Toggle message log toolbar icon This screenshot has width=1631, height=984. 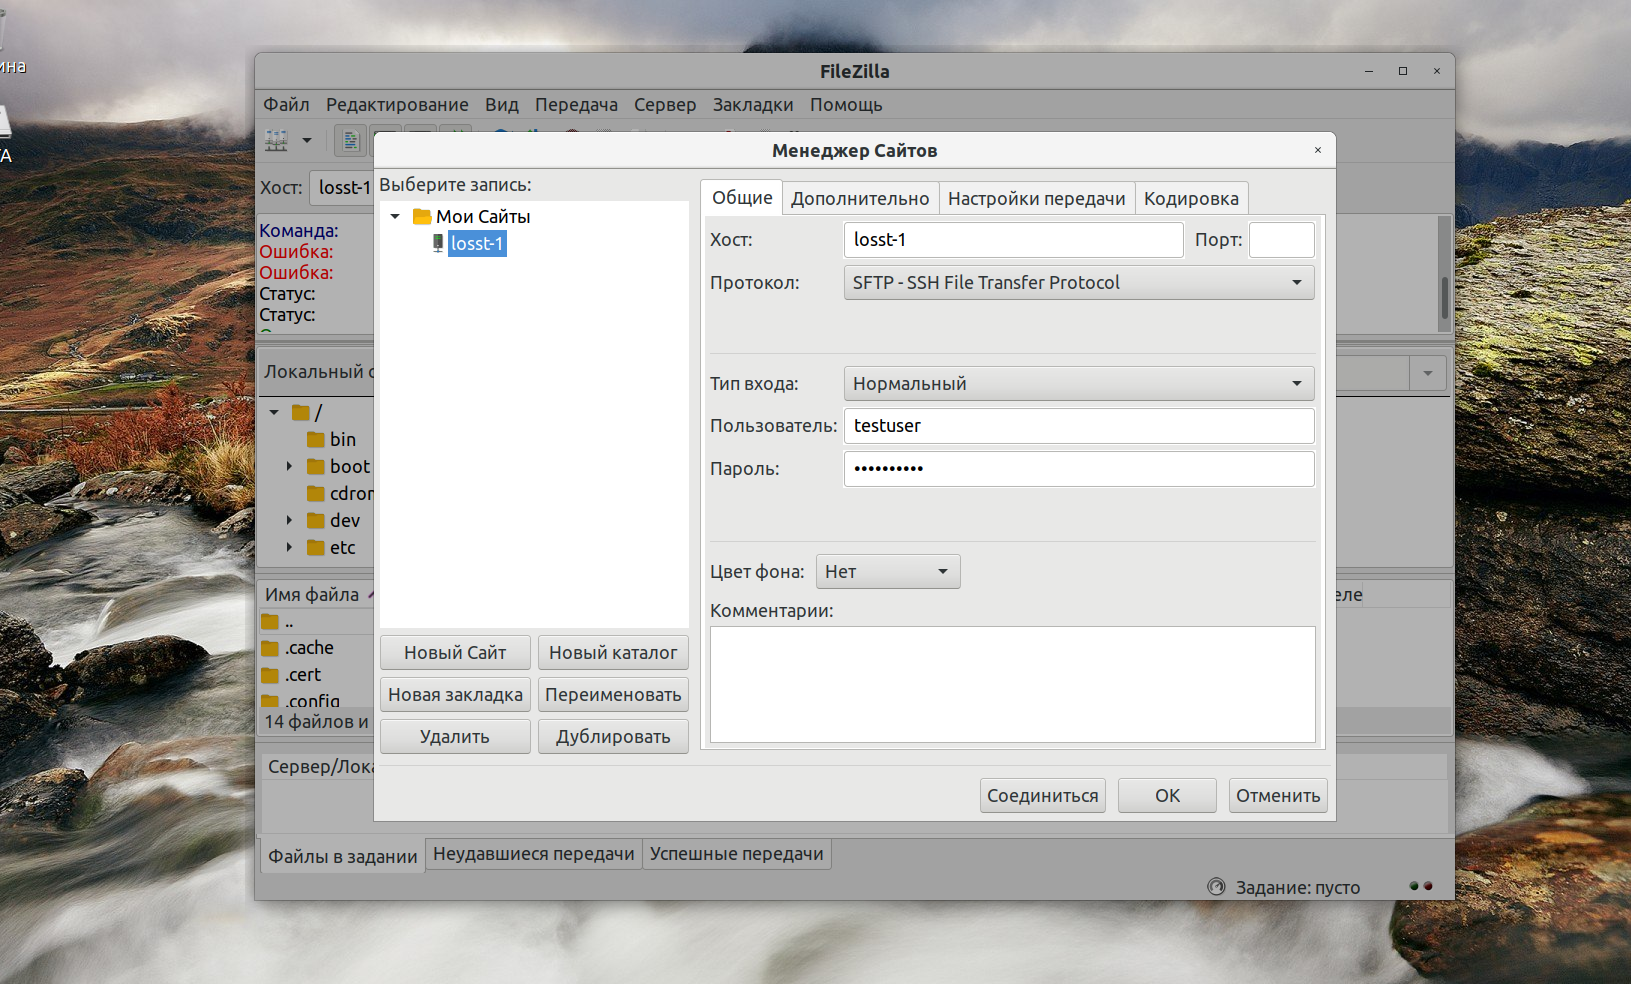[x=350, y=141]
